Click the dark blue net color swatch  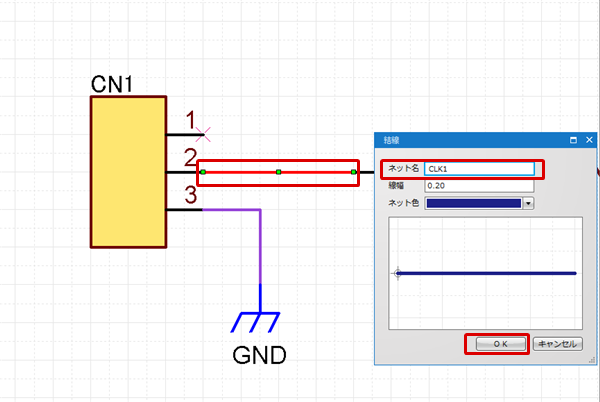click(473, 203)
